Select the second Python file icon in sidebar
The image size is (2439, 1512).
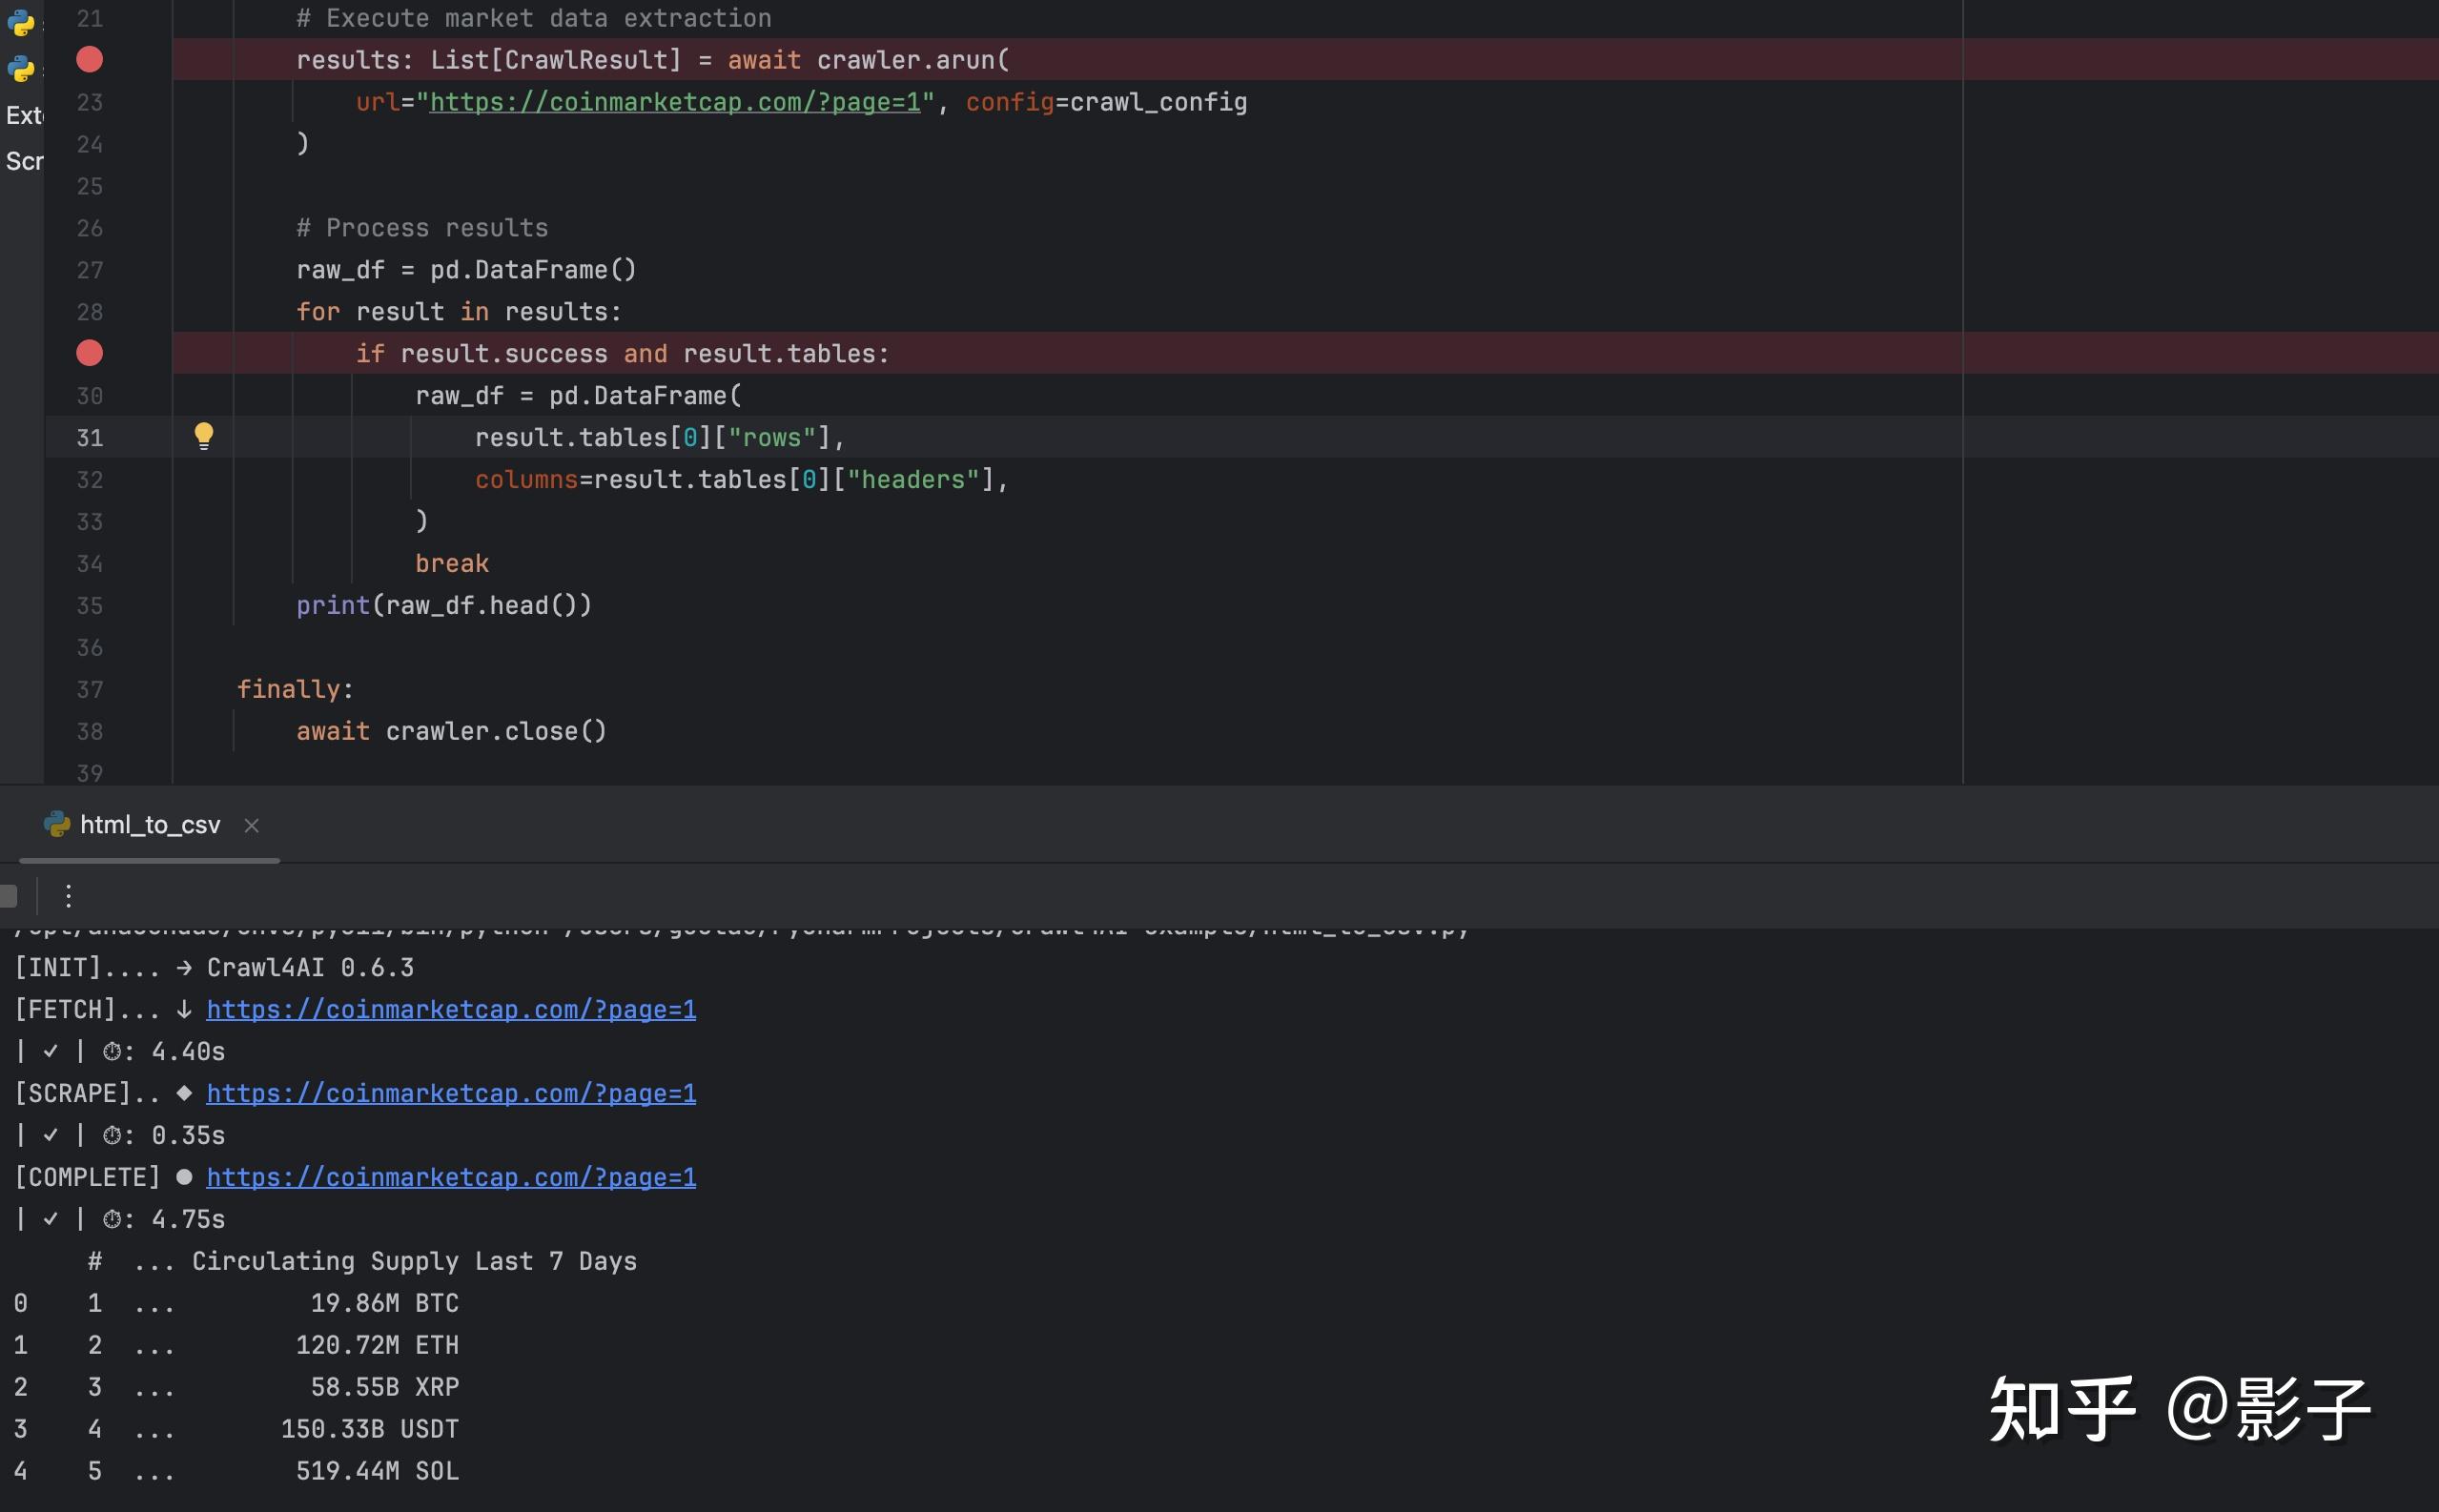point(21,69)
